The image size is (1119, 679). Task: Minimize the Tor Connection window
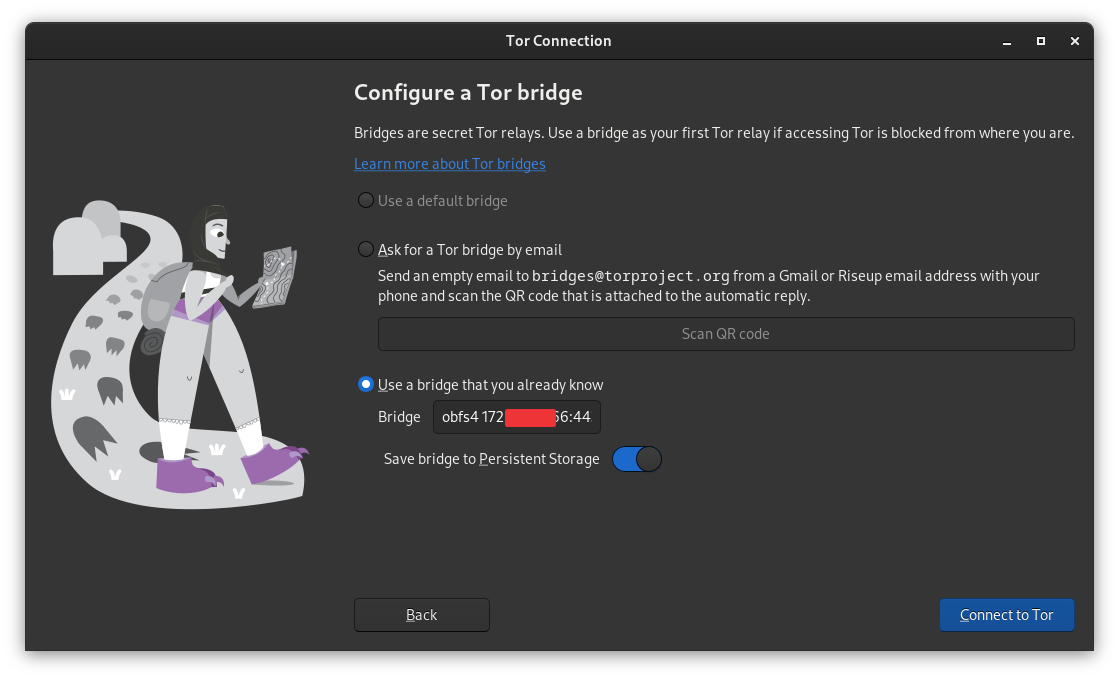click(1007, 41)
